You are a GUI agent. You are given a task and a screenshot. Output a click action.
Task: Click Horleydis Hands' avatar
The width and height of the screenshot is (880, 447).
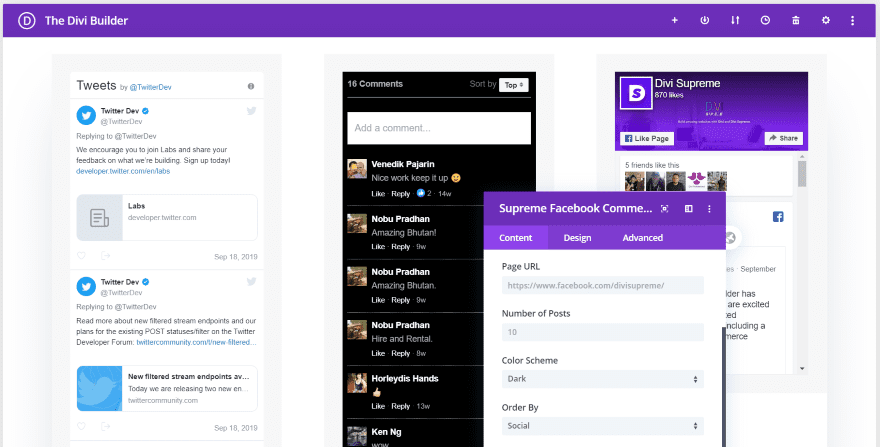pyautogui.click(x=357, y=383)
